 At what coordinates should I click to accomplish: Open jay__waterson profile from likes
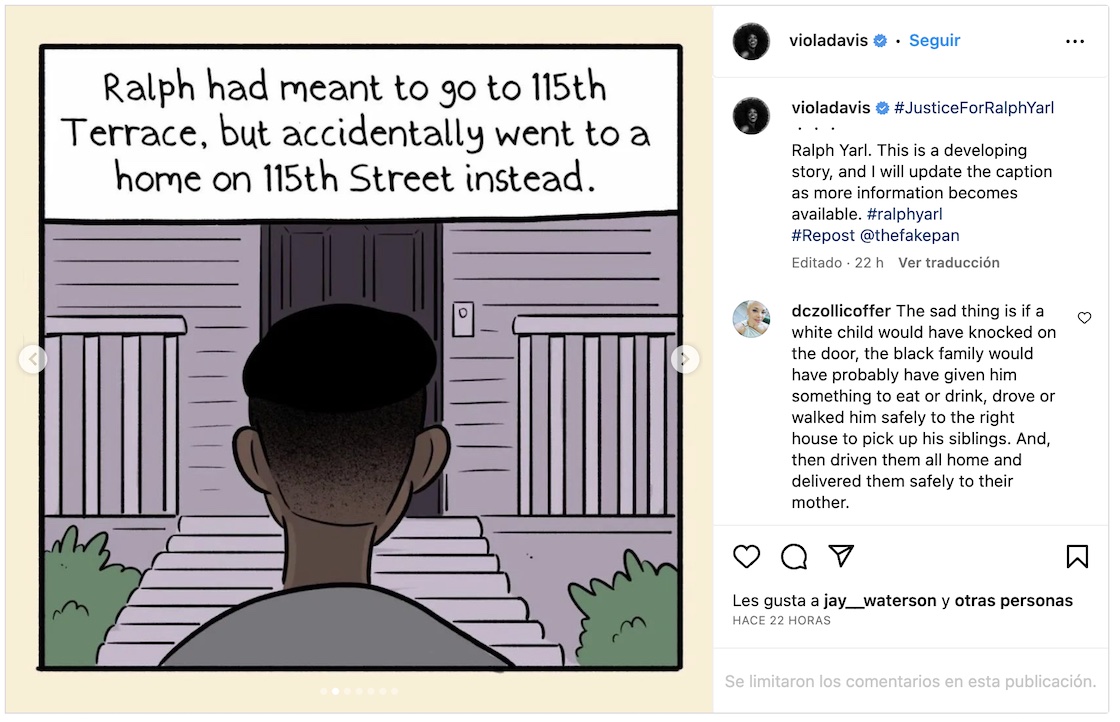[880, 601]
